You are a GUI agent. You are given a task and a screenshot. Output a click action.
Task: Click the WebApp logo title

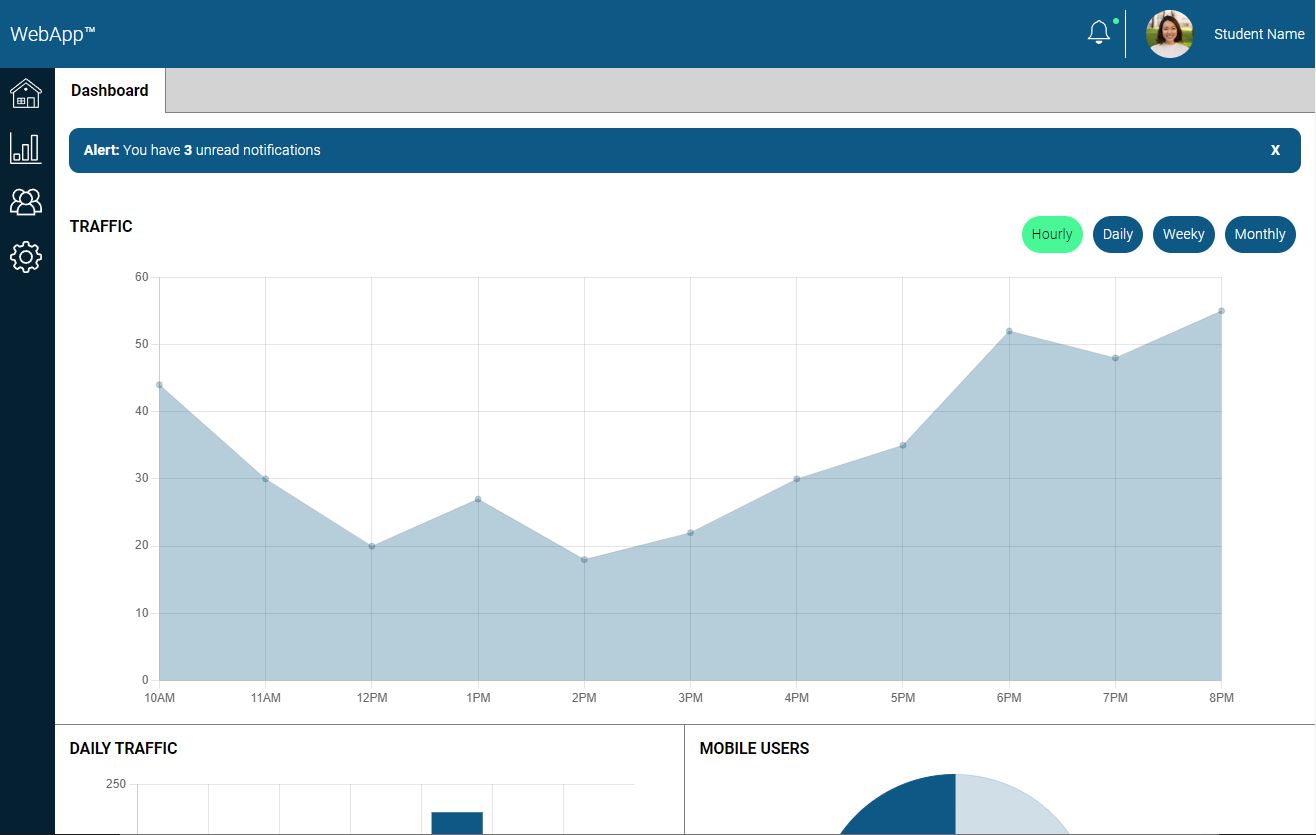53,34
